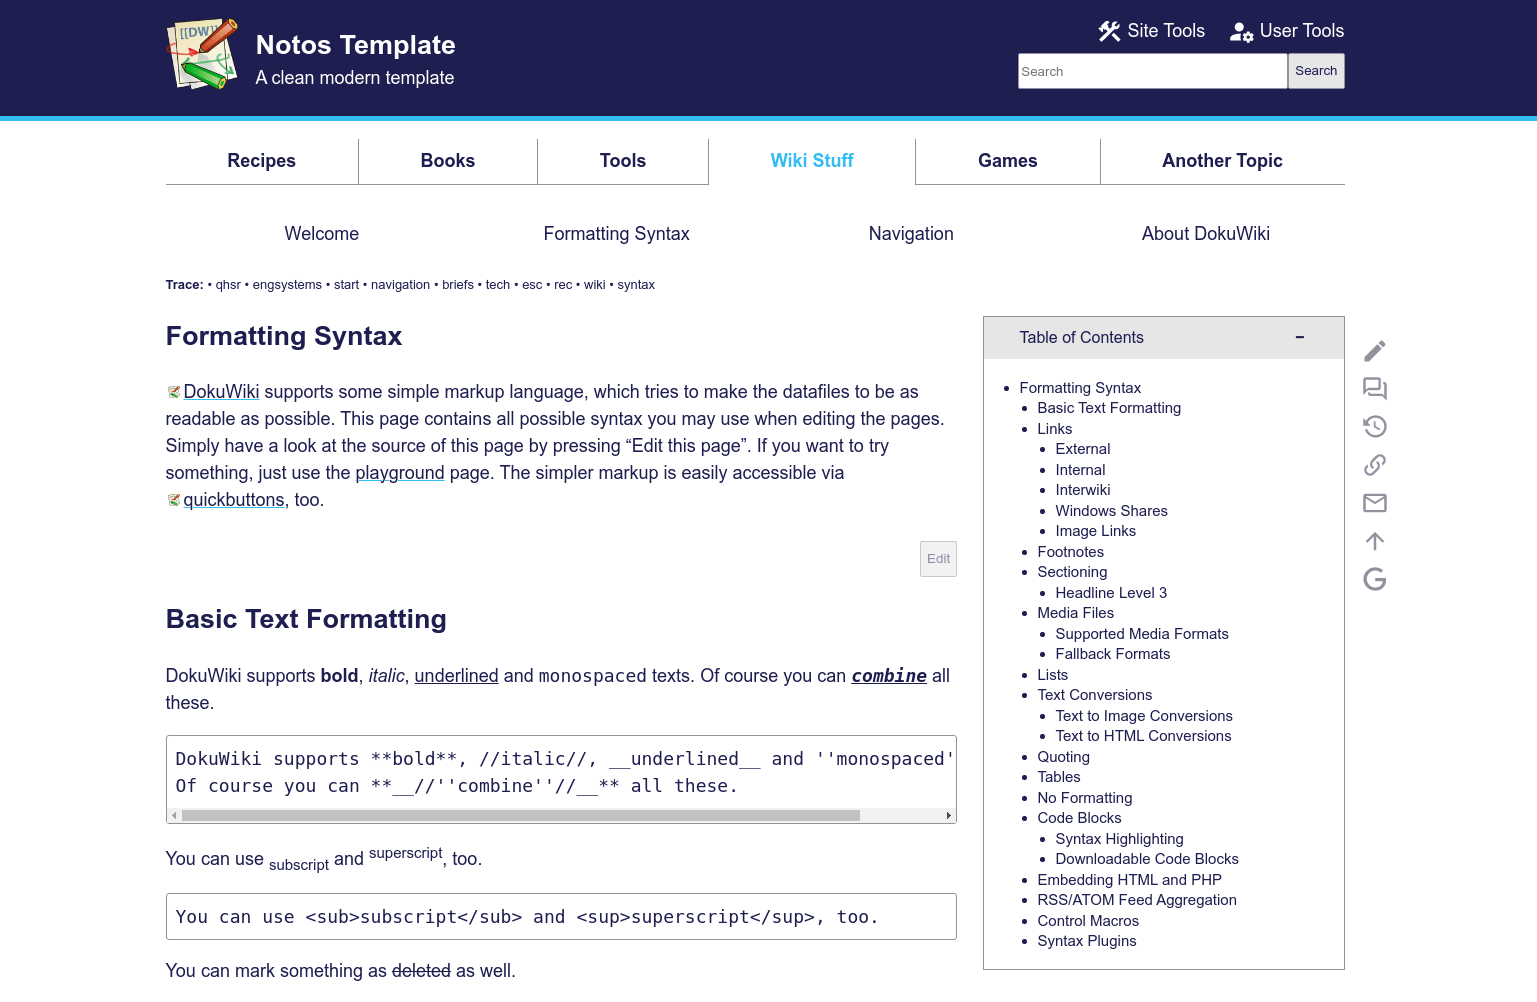Jump to Headline Level 3 in contents

point(1111,593)
